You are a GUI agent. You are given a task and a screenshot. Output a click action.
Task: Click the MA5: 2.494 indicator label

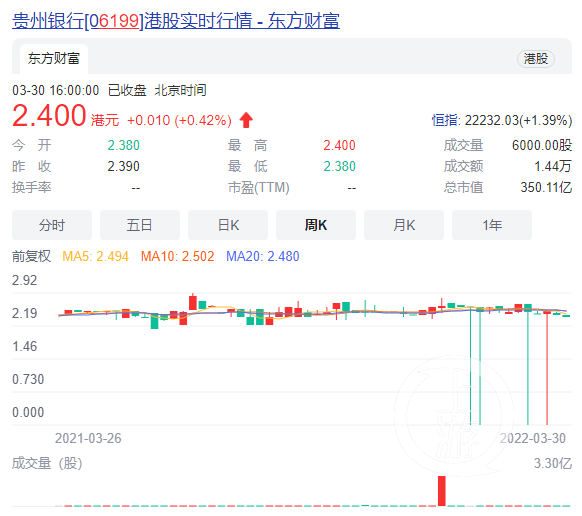point(95,256)
